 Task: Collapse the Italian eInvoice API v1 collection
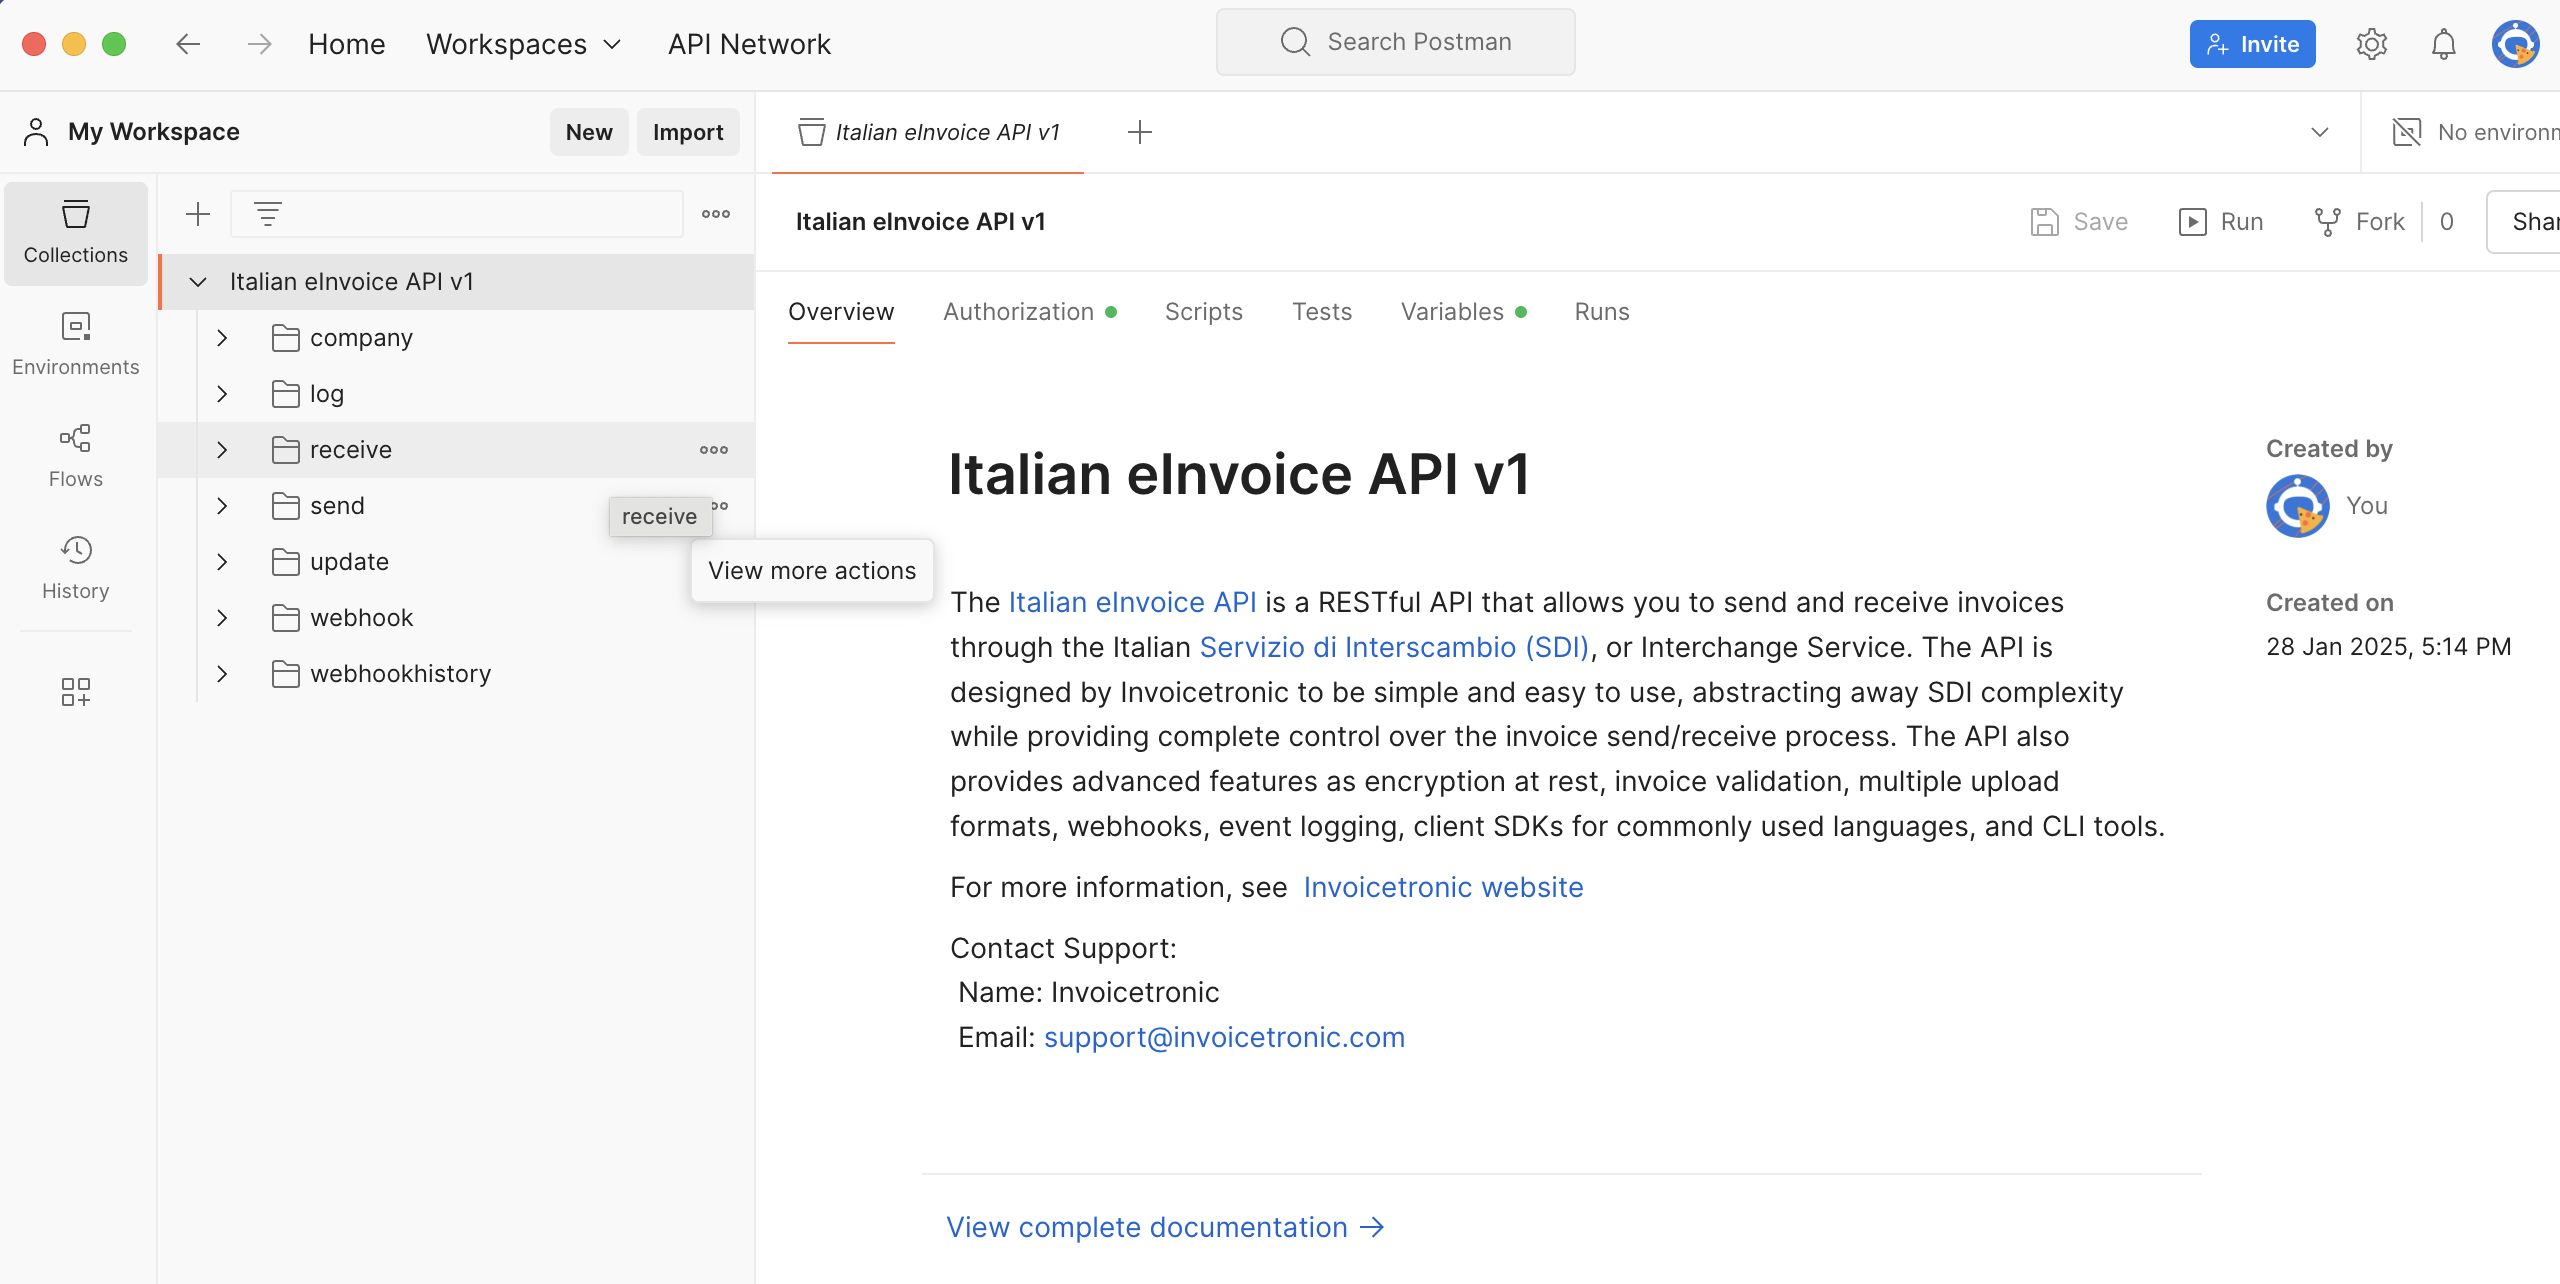click(198, 282)
